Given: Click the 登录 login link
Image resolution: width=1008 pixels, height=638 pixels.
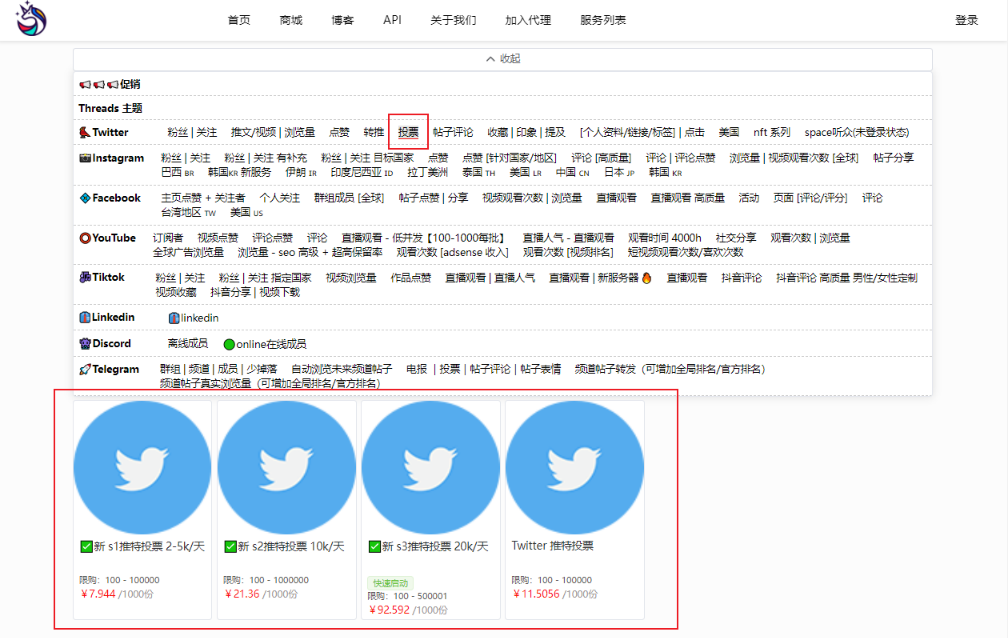Looking at the screenshot, I should point(966,20).
